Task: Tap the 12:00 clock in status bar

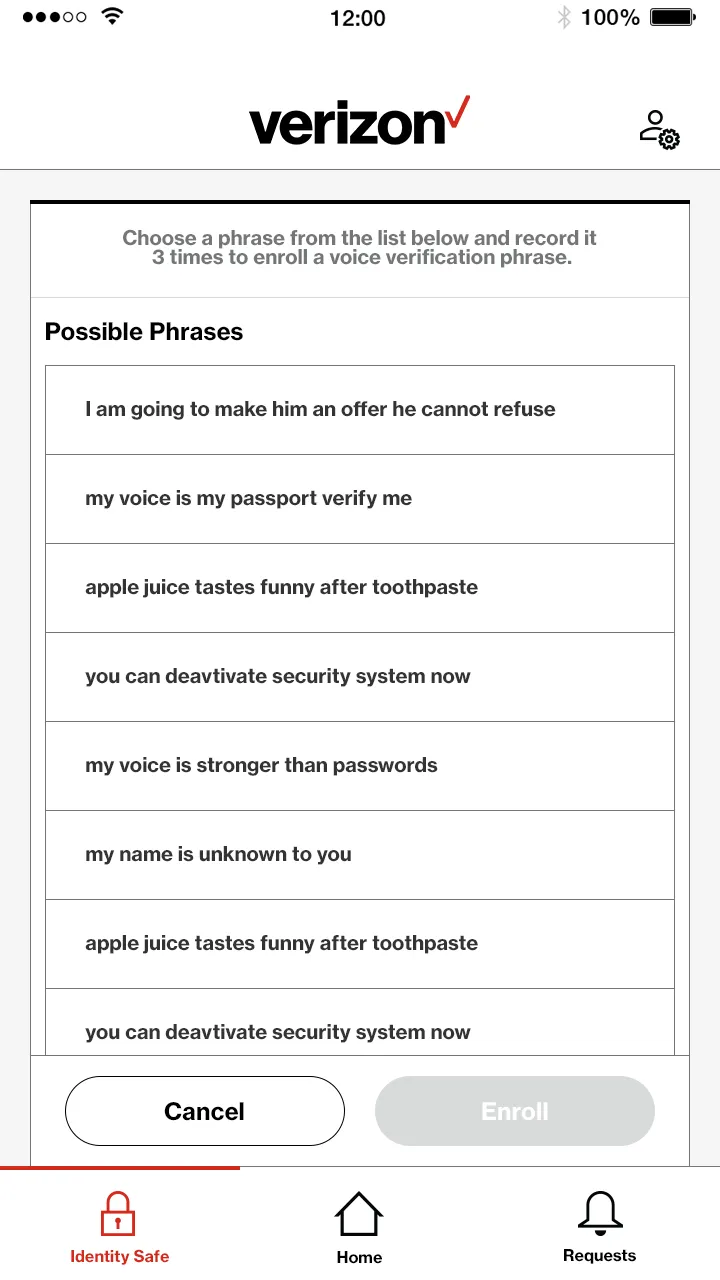Action: point(357,17)
